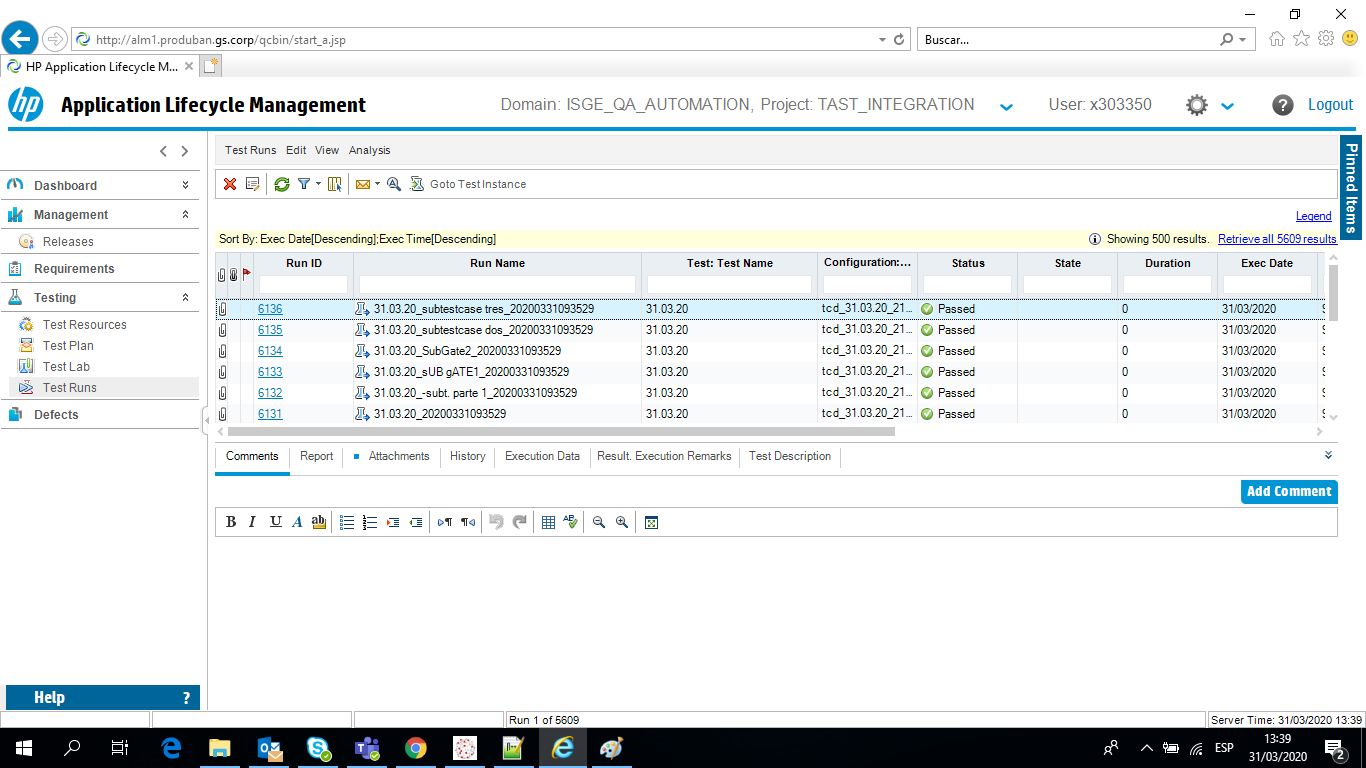Expand the Dashboard sidebar section
Viewport: 1366px width, 768px height.
(185, 186)
